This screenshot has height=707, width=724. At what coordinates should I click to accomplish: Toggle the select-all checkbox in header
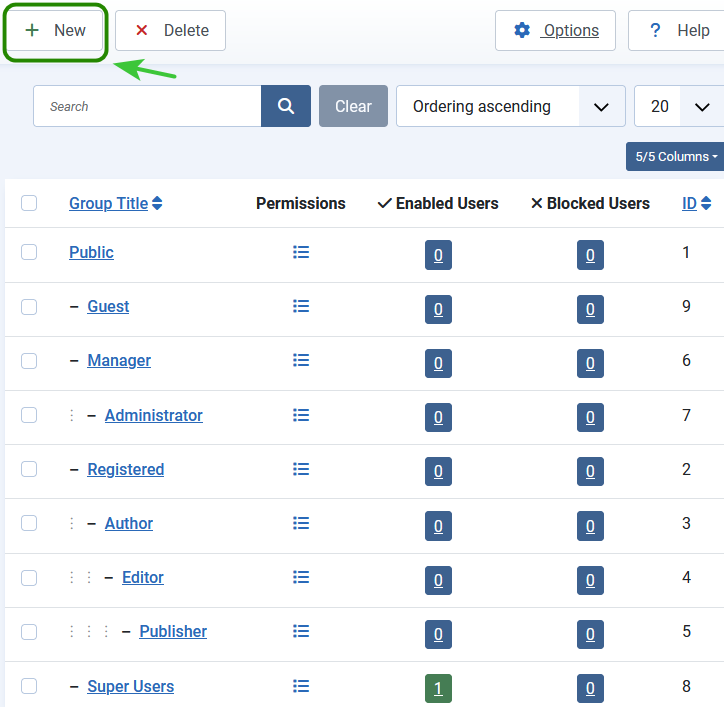tap(29, 203)
